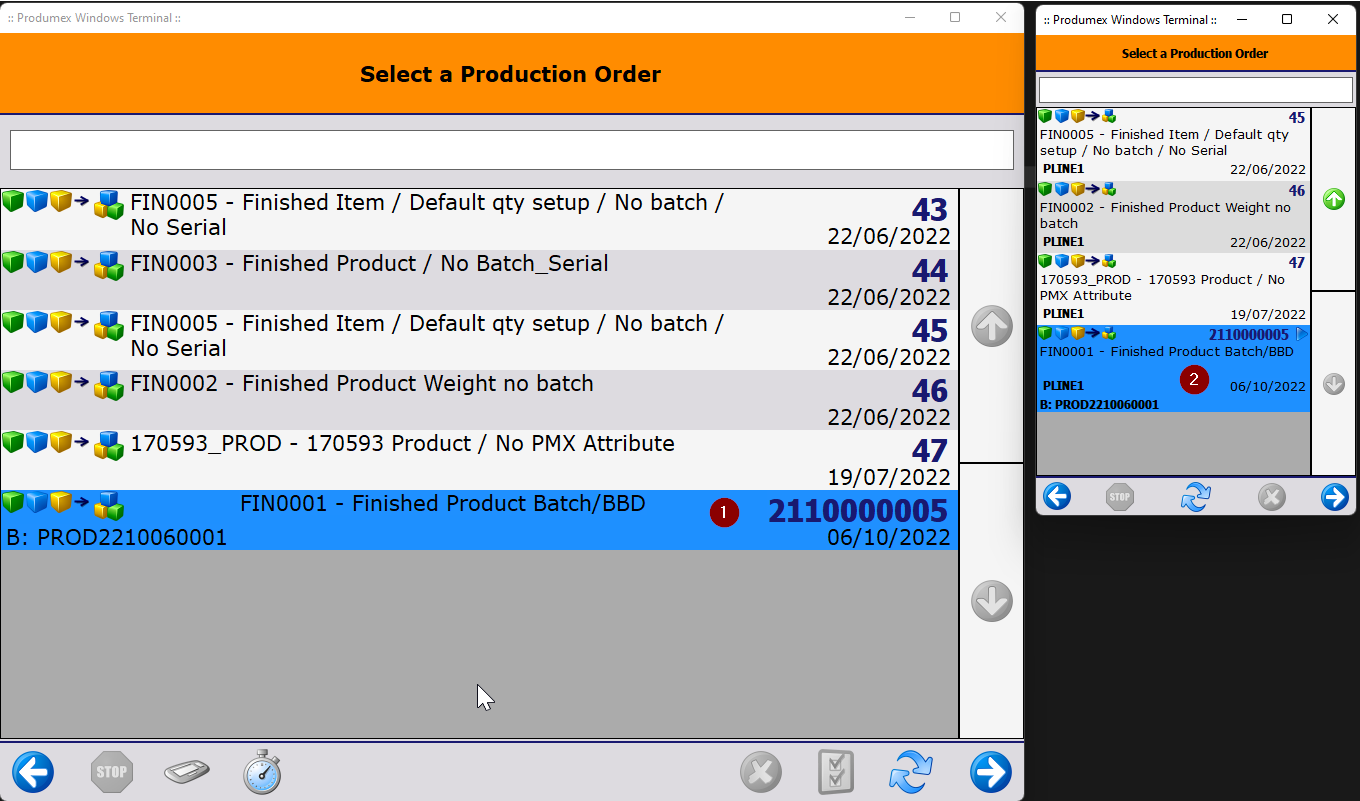Select order 45 FIN0005 in the small window
This screenshot has height=801, width=1360.
(1173, 144)
